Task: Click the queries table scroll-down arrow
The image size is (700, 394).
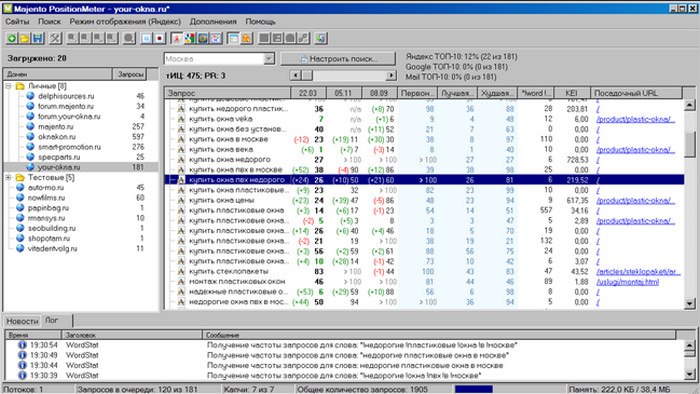Action: pos(689,303)
